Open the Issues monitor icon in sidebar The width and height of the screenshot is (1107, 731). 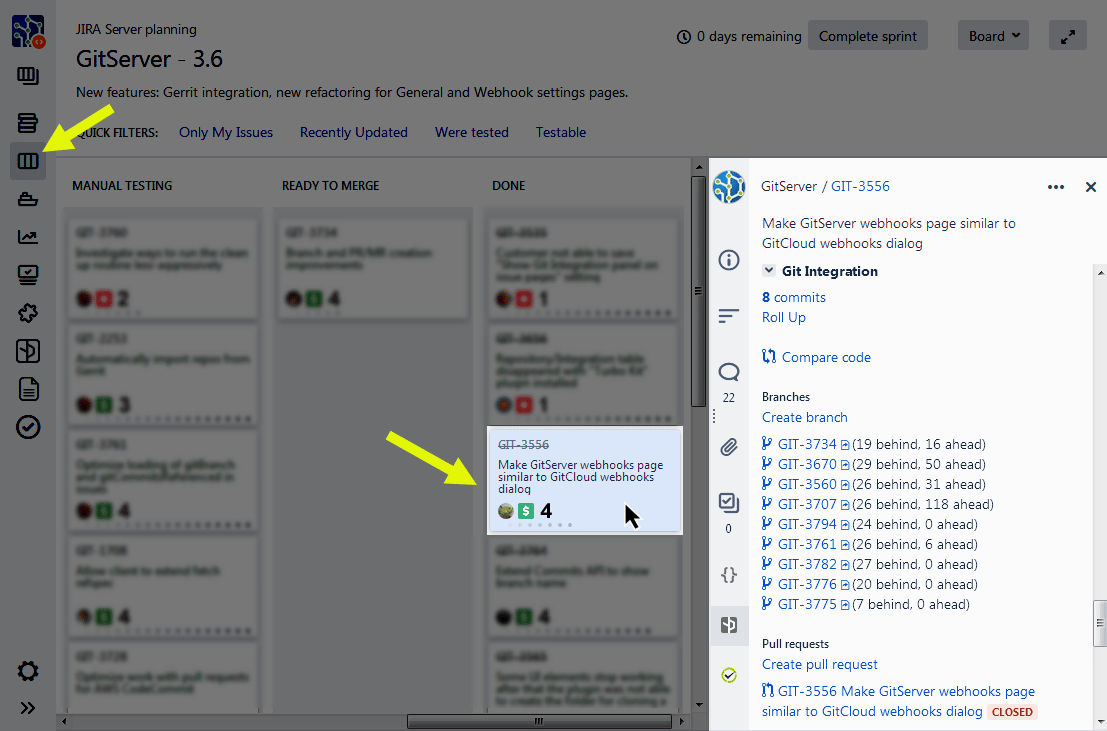(28, 275)
